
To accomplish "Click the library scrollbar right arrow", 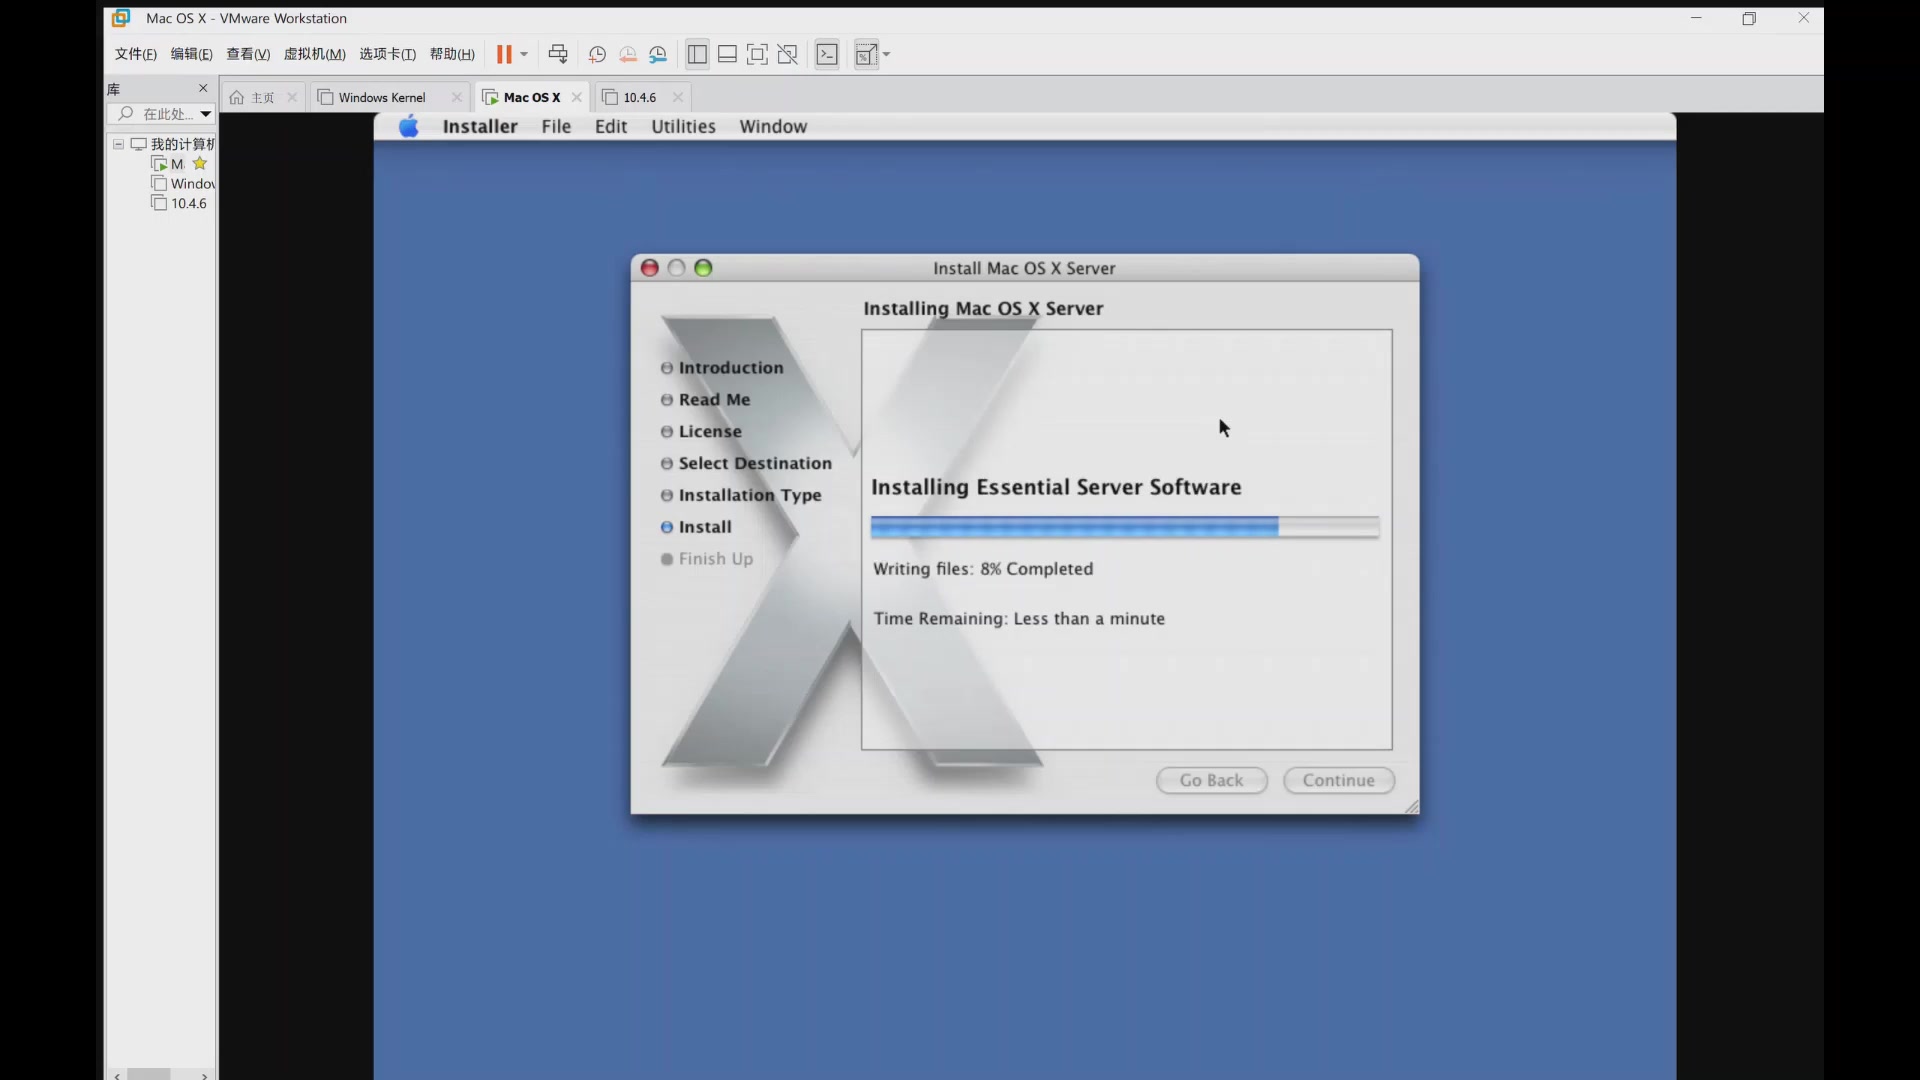I will tap(204, 1075).
